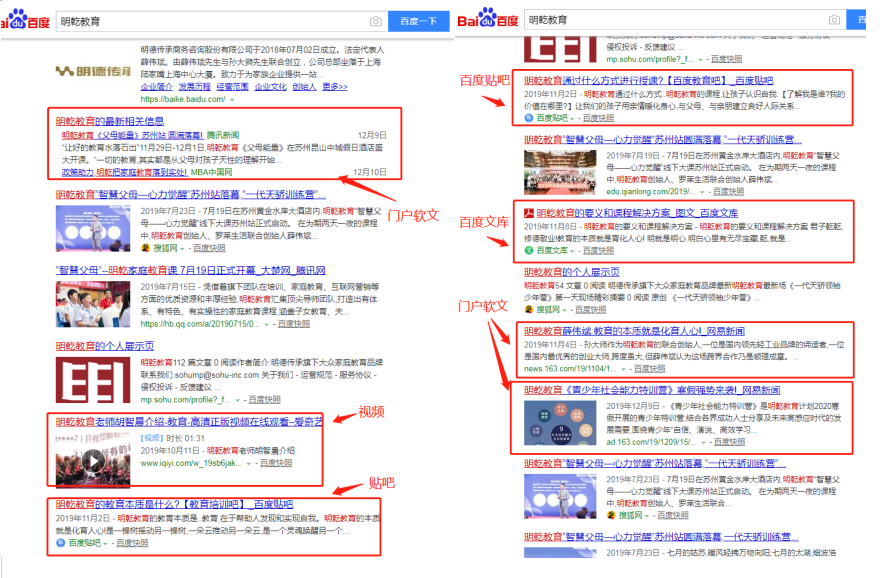Open the 胡智晨介绍 爱奇艺 video result title
888x578 pixels.
coord(189,421)
